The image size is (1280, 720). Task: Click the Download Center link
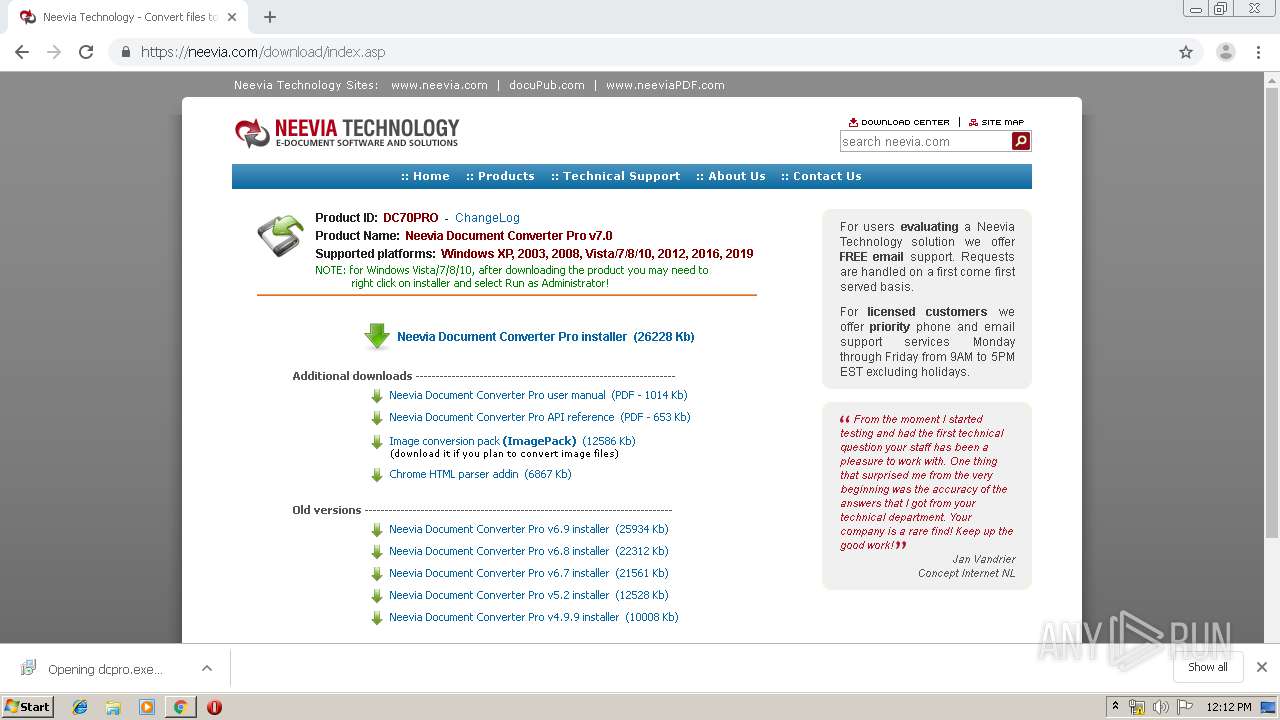coord(899,122)
